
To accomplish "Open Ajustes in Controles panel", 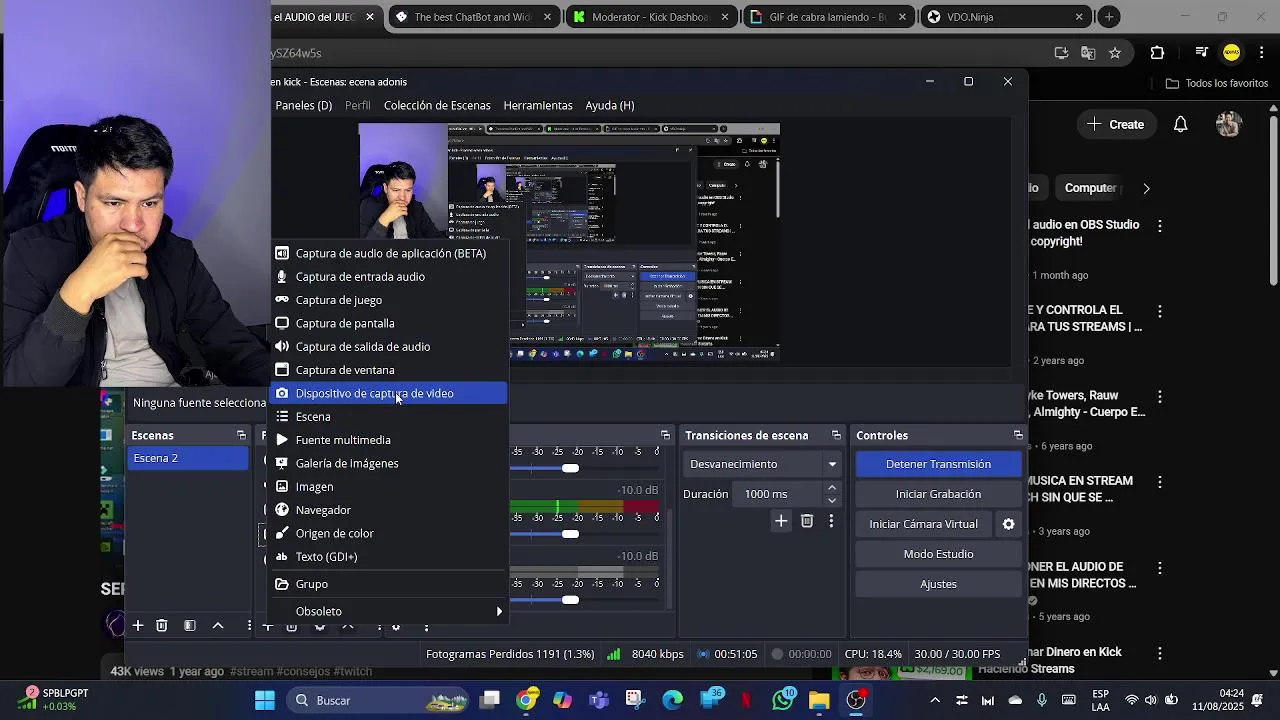I will click(938, 584).
